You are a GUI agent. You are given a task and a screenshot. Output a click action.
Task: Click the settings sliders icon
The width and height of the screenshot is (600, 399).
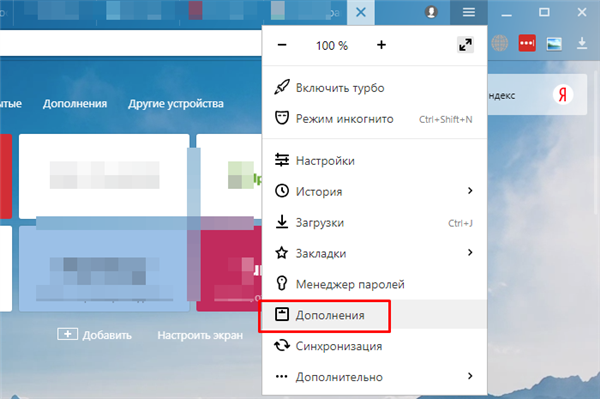coord(282,160)
